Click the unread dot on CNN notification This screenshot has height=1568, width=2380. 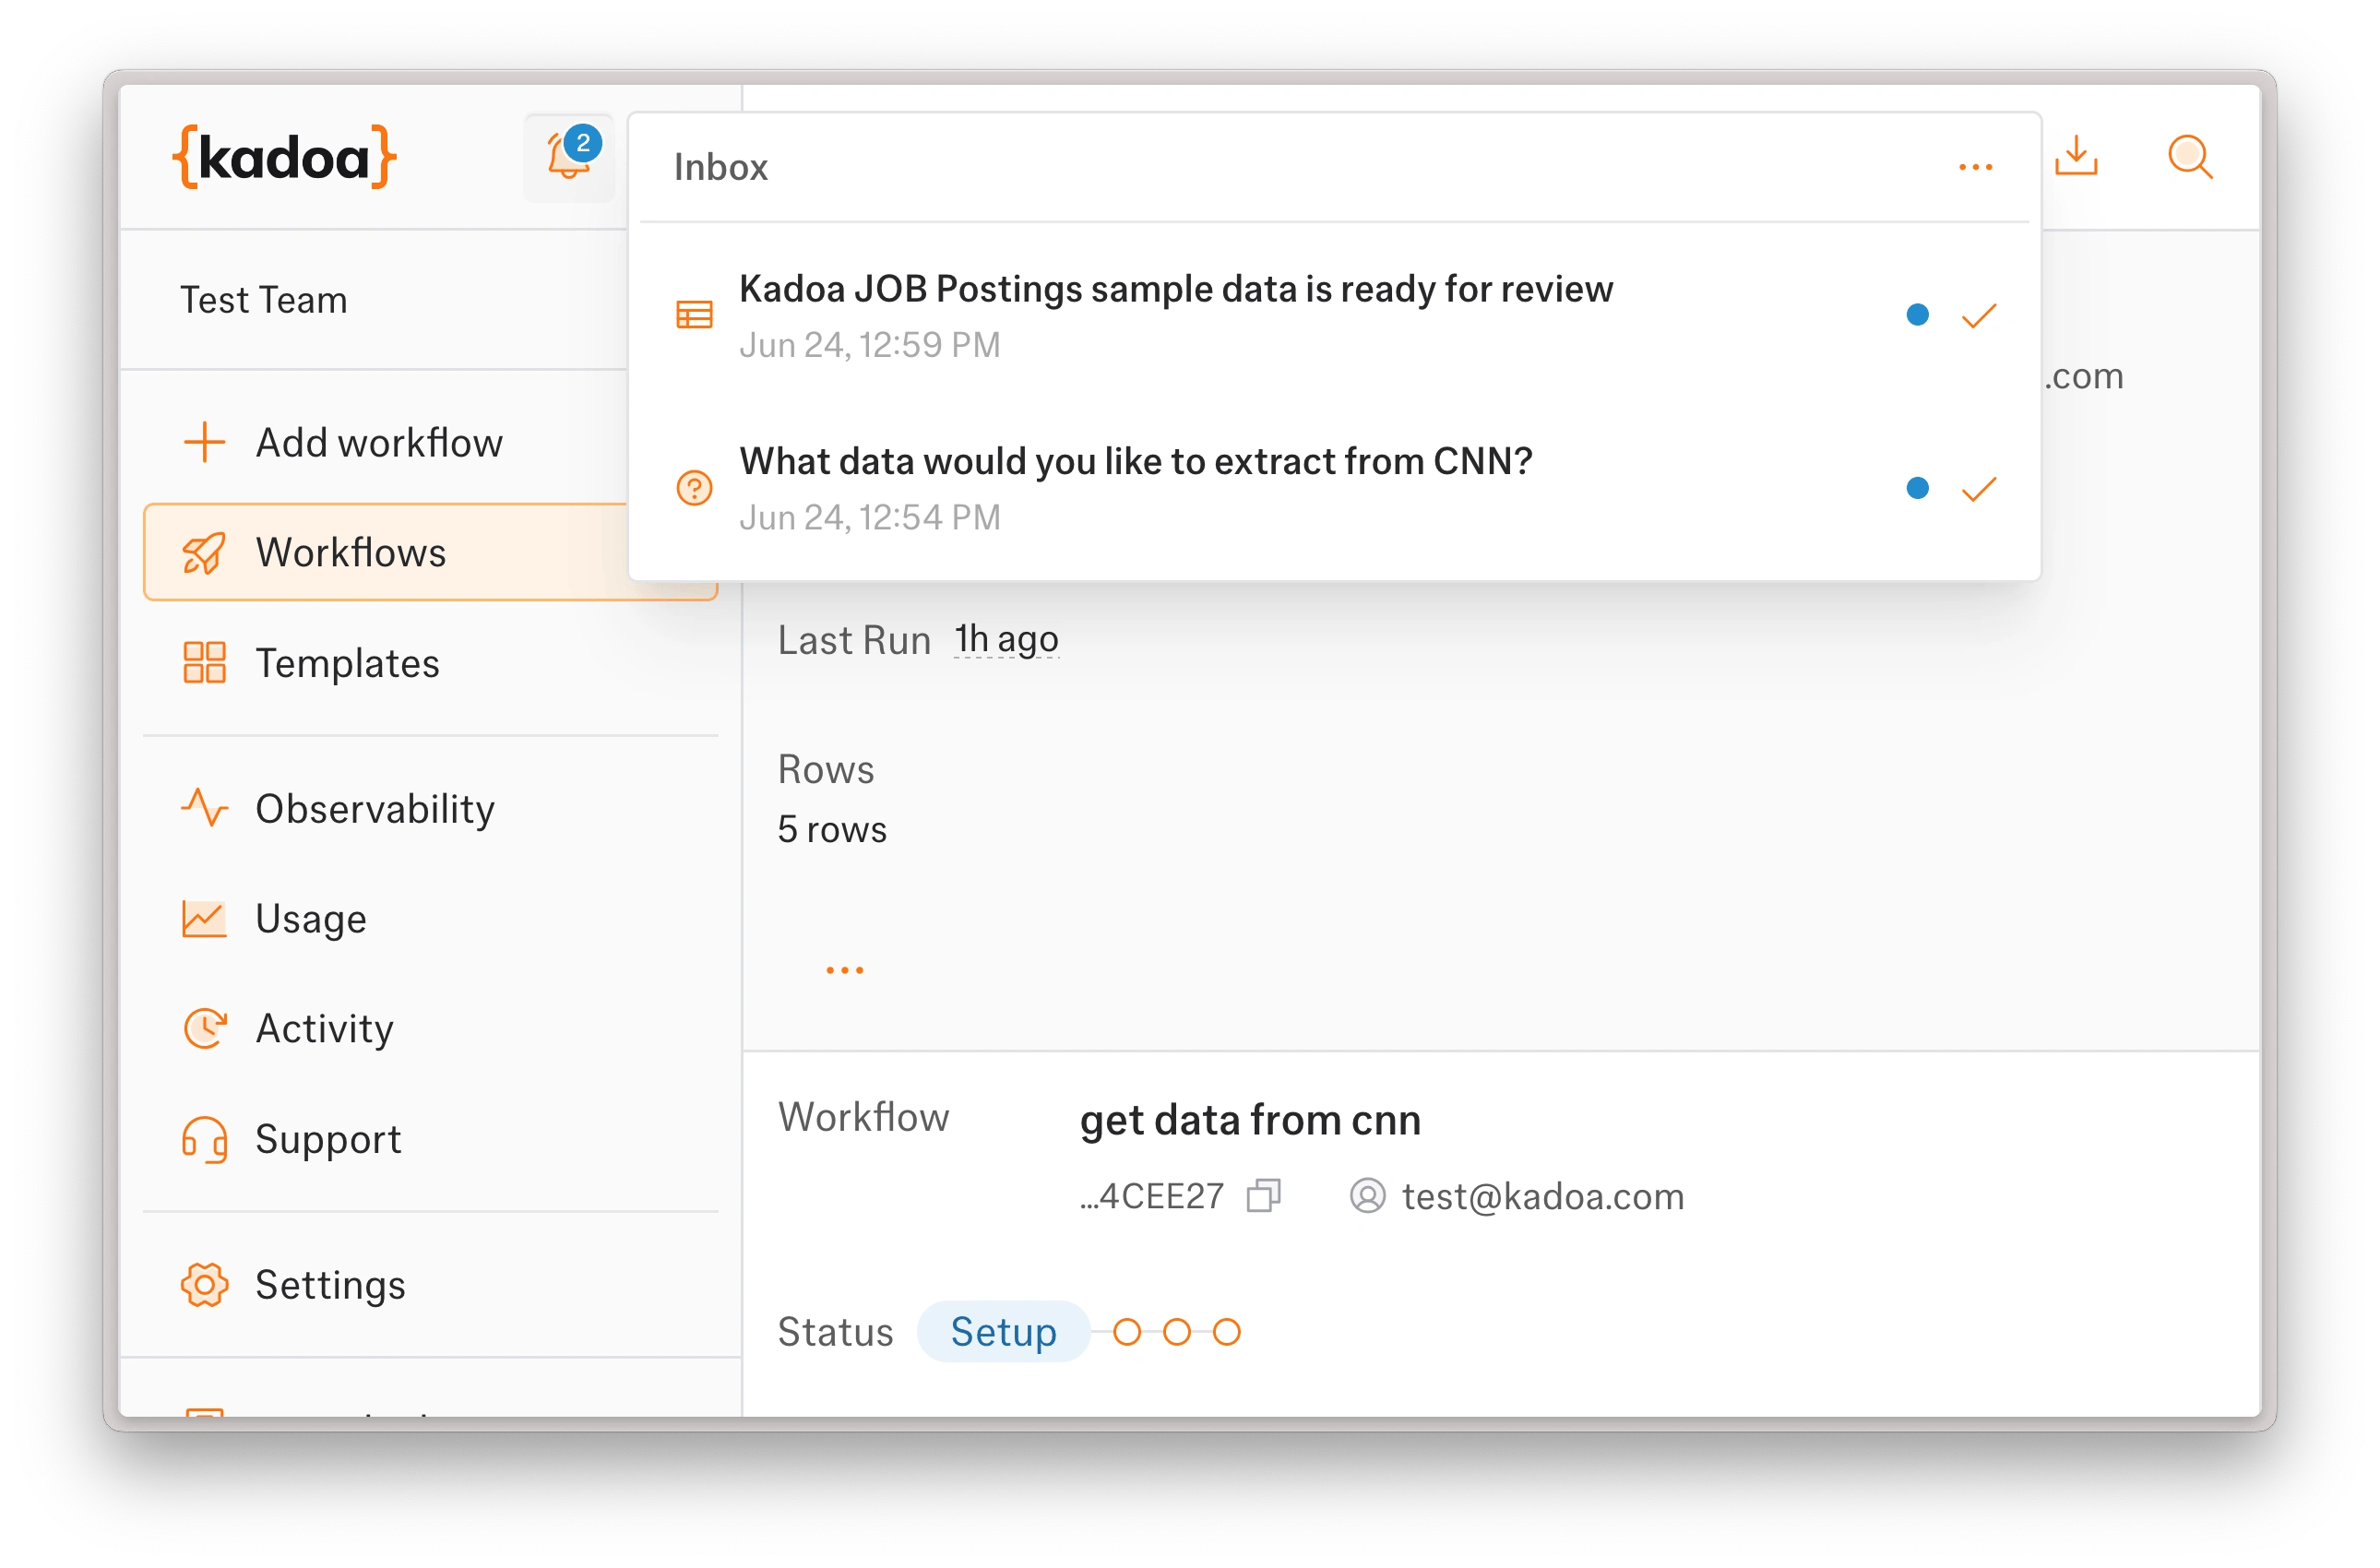[x=1917, y=488]
